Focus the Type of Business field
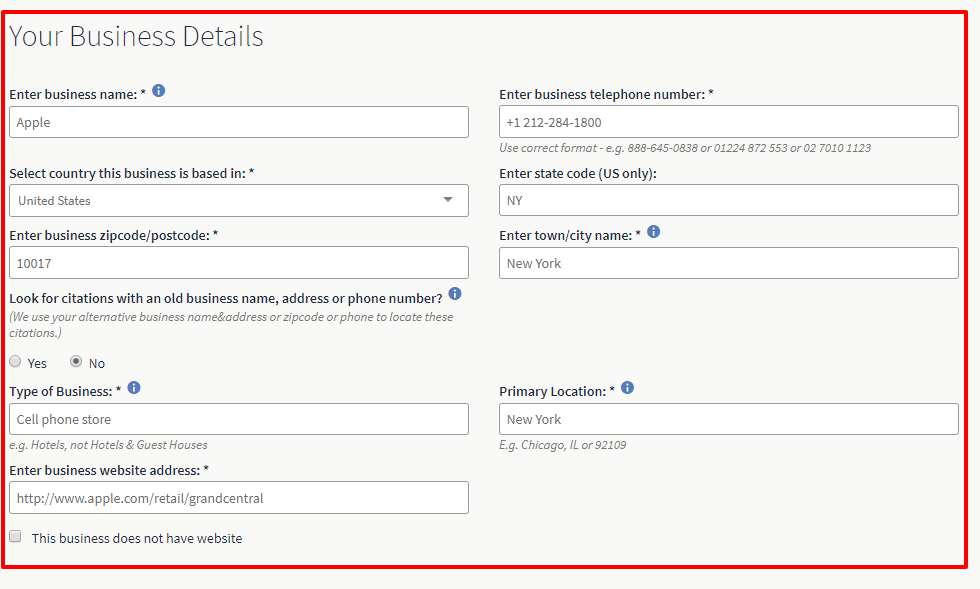Screen dimensions: 980x589 tap(239, 419)
